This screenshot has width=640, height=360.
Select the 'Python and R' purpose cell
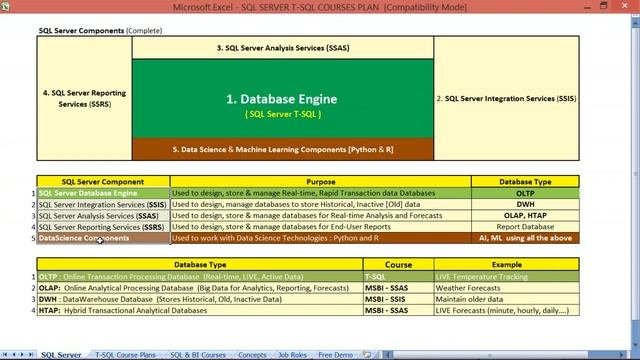click(x=321, y=238)
